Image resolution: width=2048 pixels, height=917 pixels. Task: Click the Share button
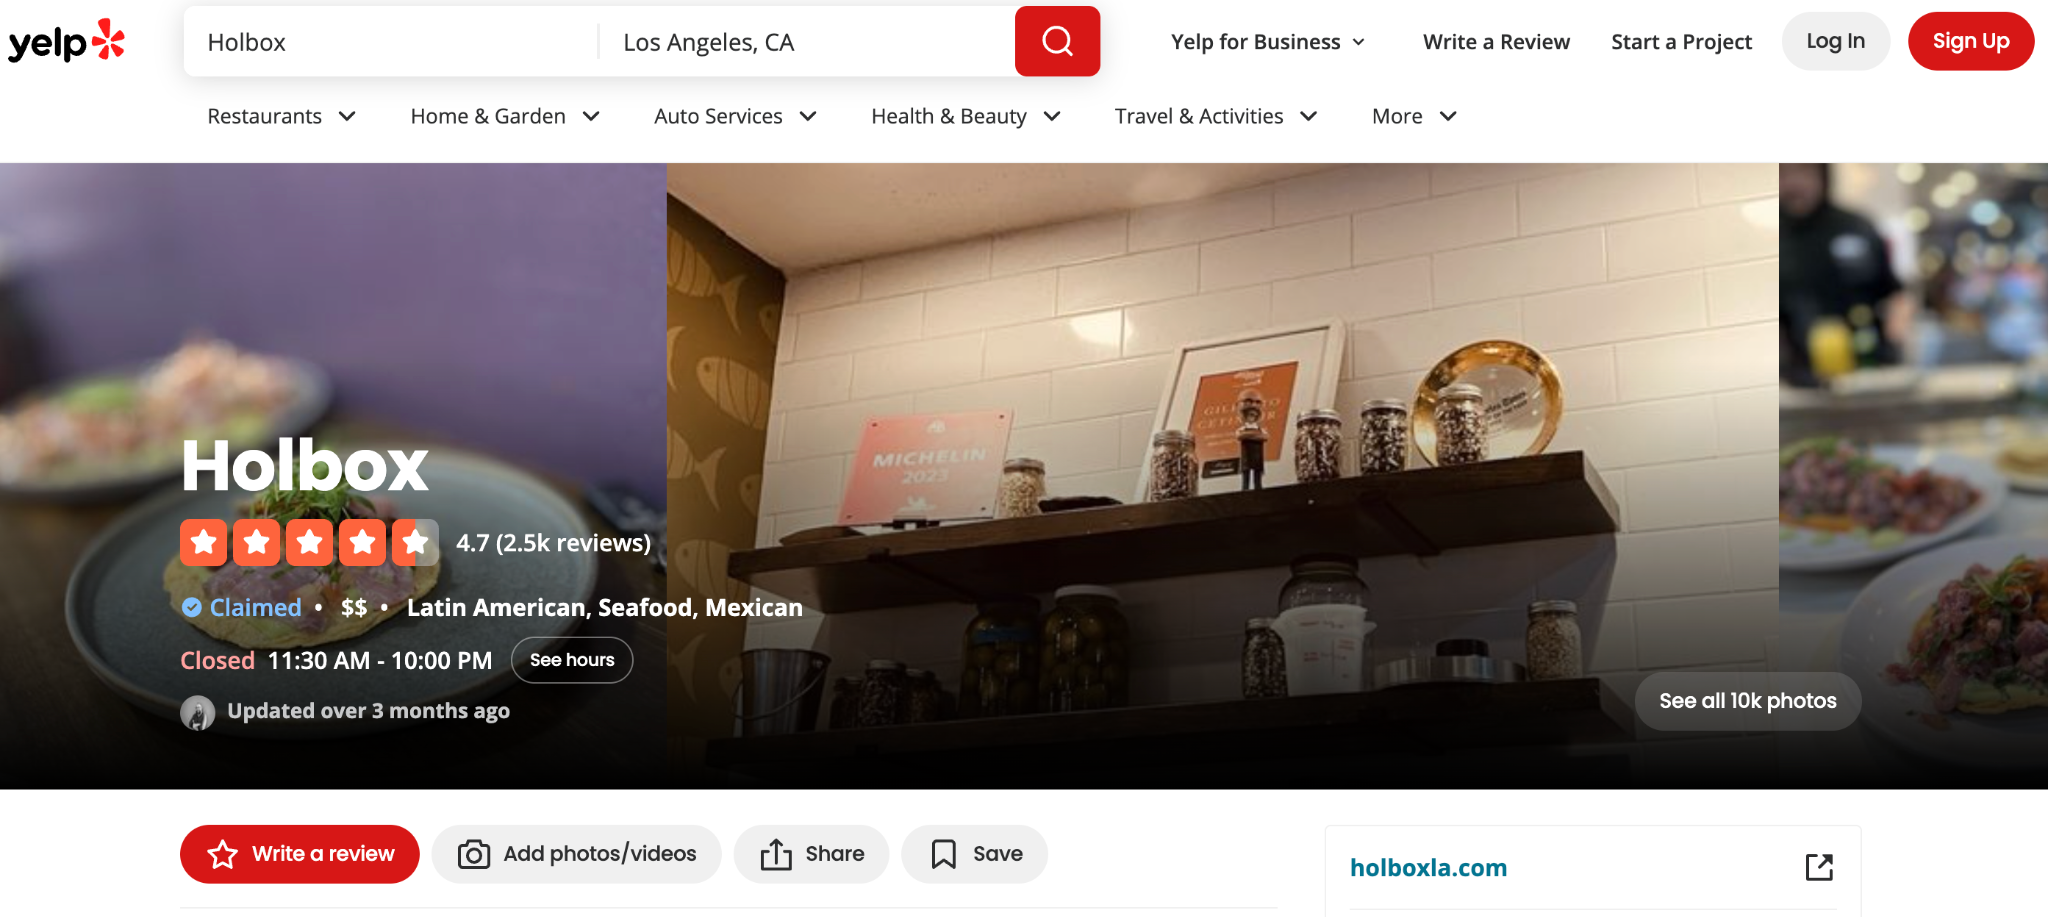point(811,854)
